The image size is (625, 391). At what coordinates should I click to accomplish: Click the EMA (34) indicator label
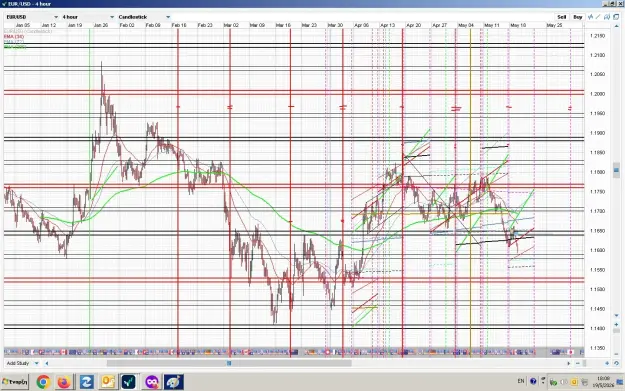[14, 37]
